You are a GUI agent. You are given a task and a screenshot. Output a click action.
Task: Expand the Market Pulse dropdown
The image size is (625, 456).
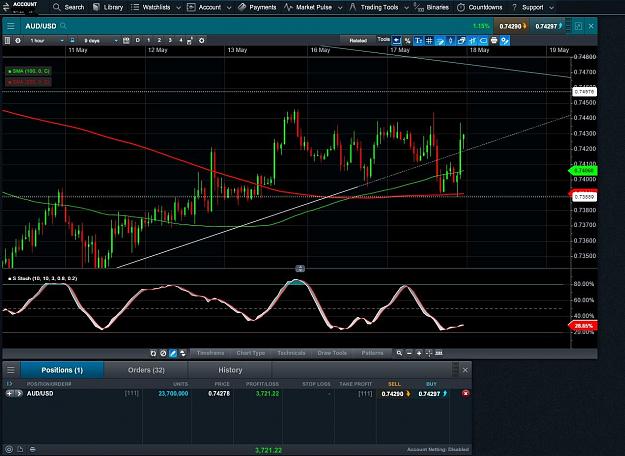click(x=340, y=8)
